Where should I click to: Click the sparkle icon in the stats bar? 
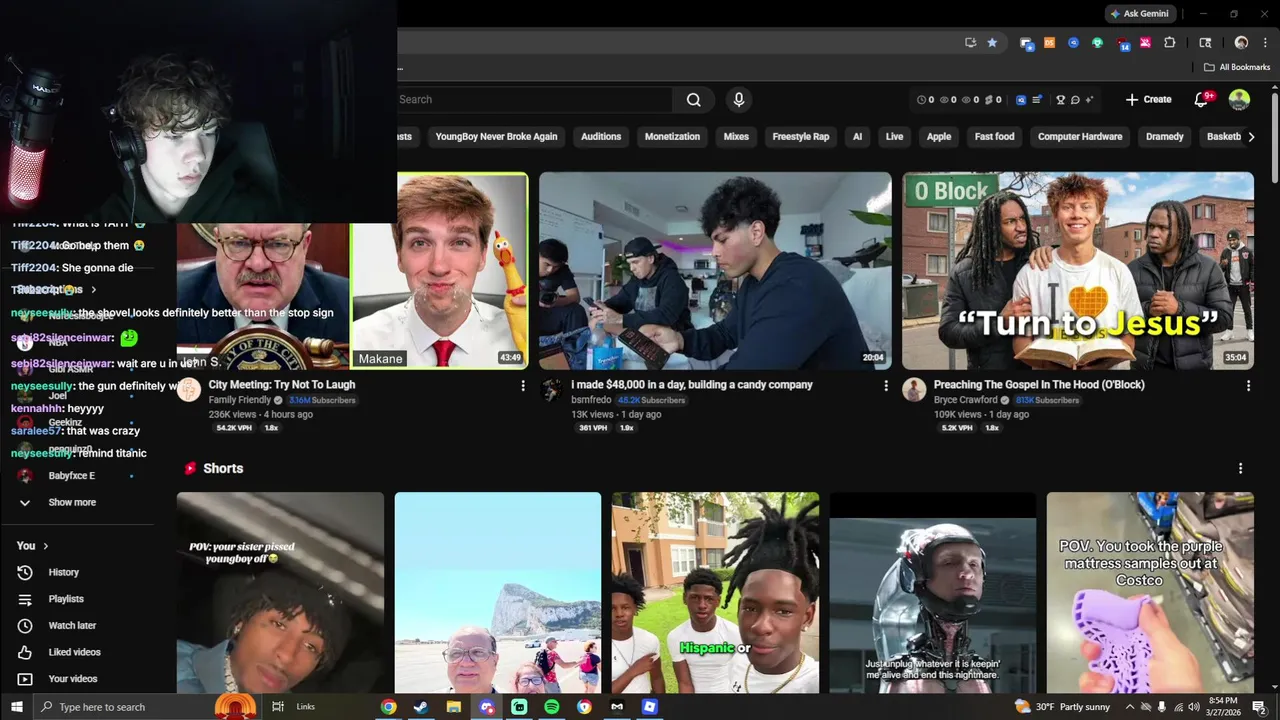1089,99
